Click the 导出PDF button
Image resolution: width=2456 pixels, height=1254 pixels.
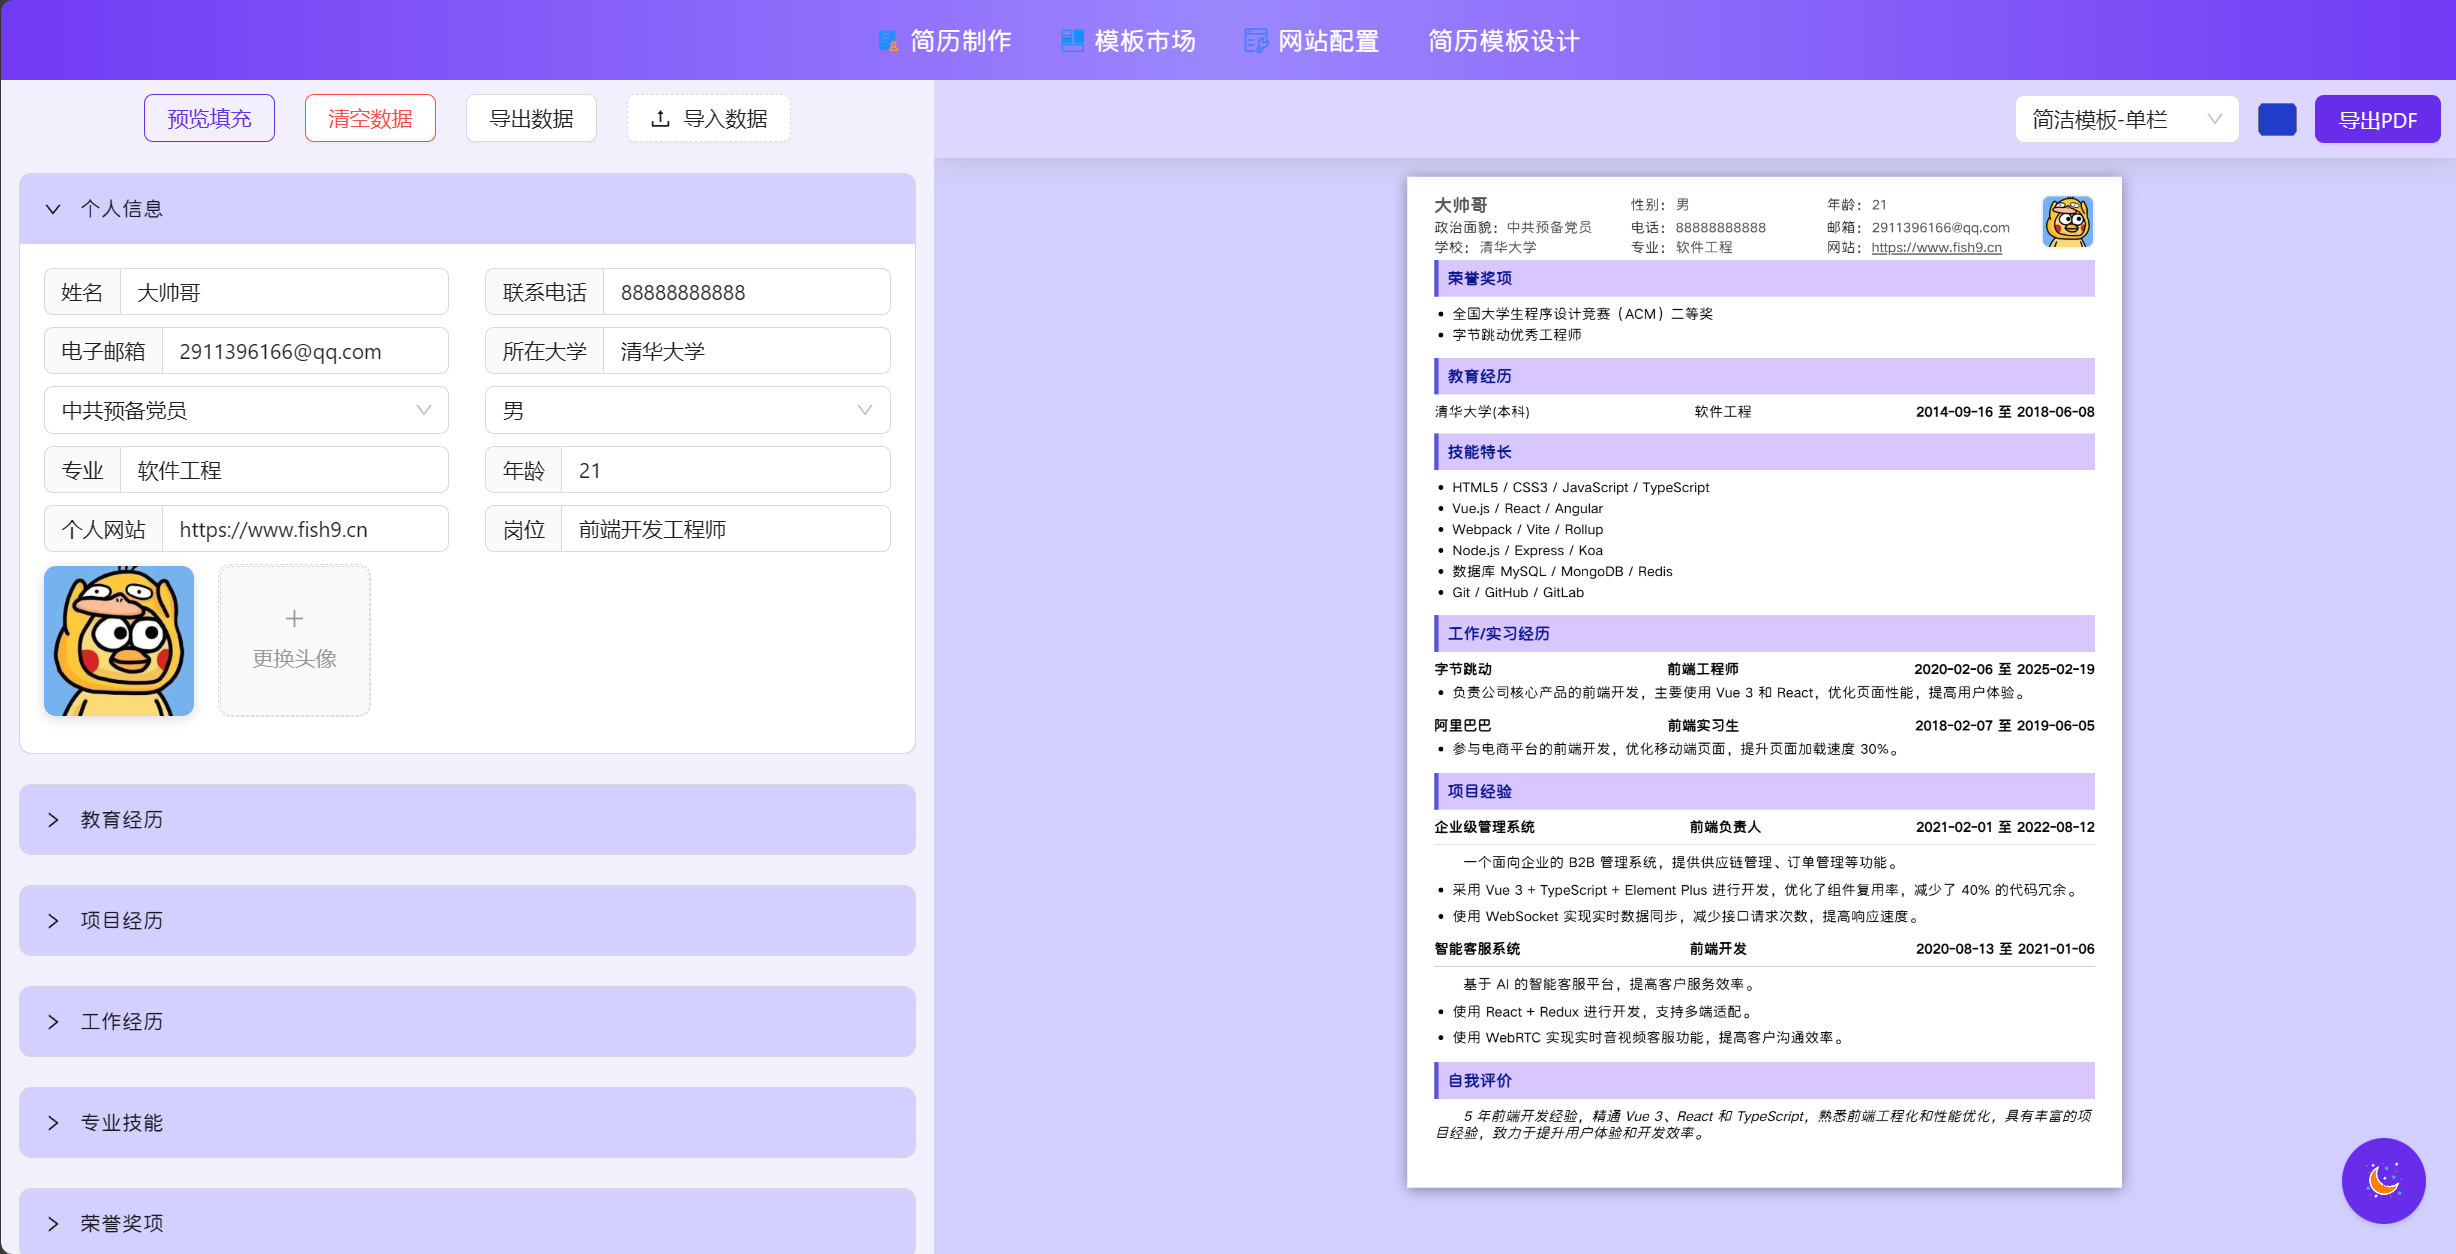(2377, 120)
